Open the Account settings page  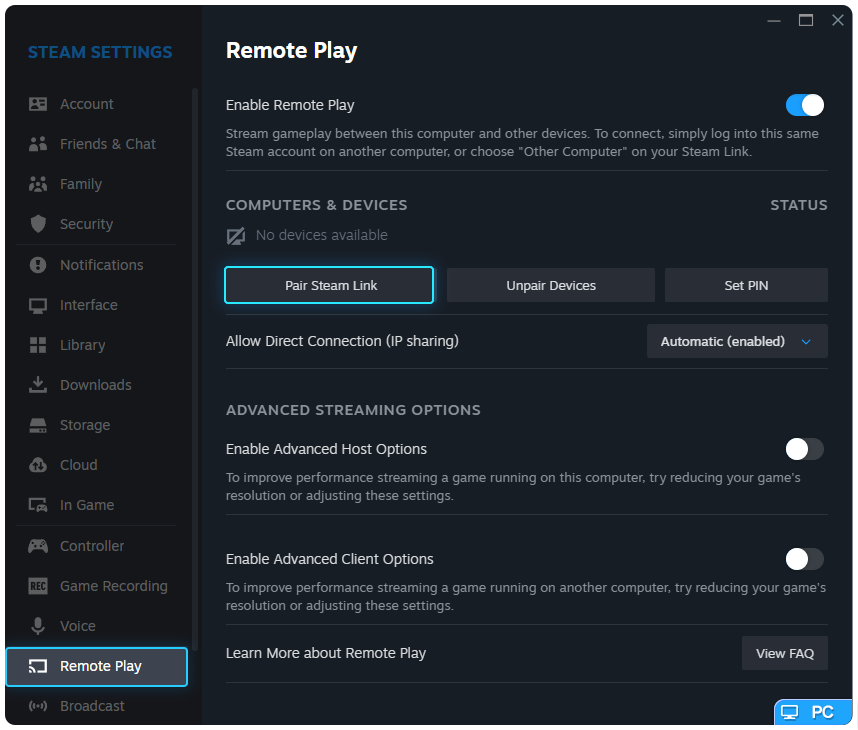coord(97,104)
